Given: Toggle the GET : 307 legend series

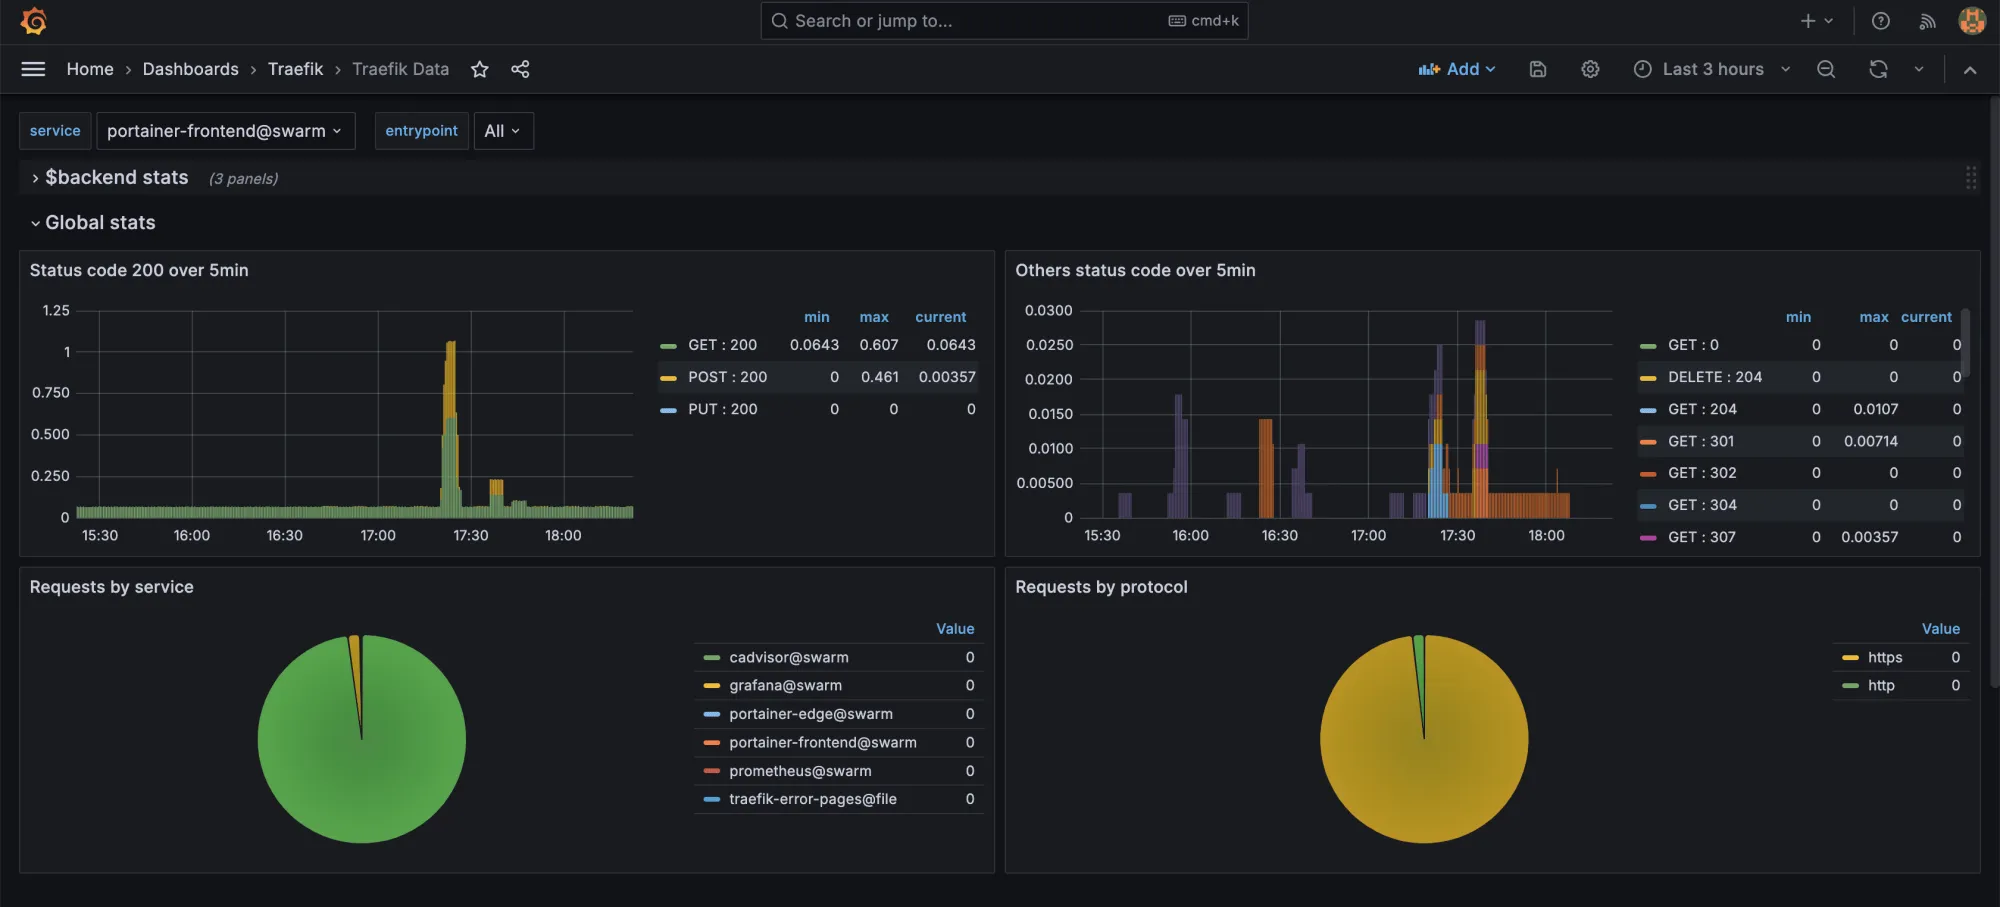Looking at the screenshot, I should tap(1702, 537).
